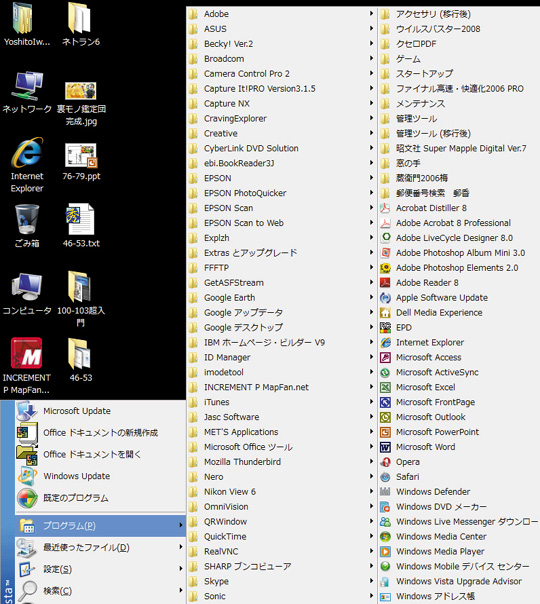
Task: Open the Nero program folder
Action: [282, 477]
